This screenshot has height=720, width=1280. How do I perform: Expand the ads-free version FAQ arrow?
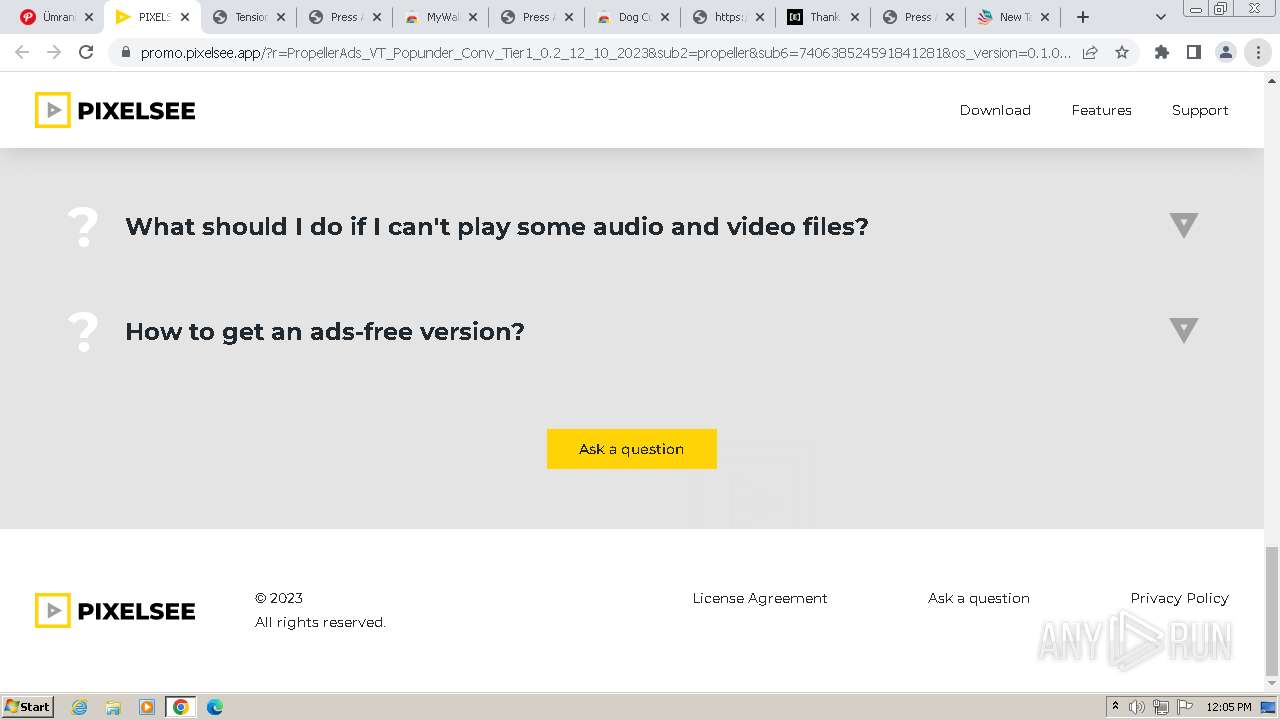pyautogui.click(x=1184, y=330)
